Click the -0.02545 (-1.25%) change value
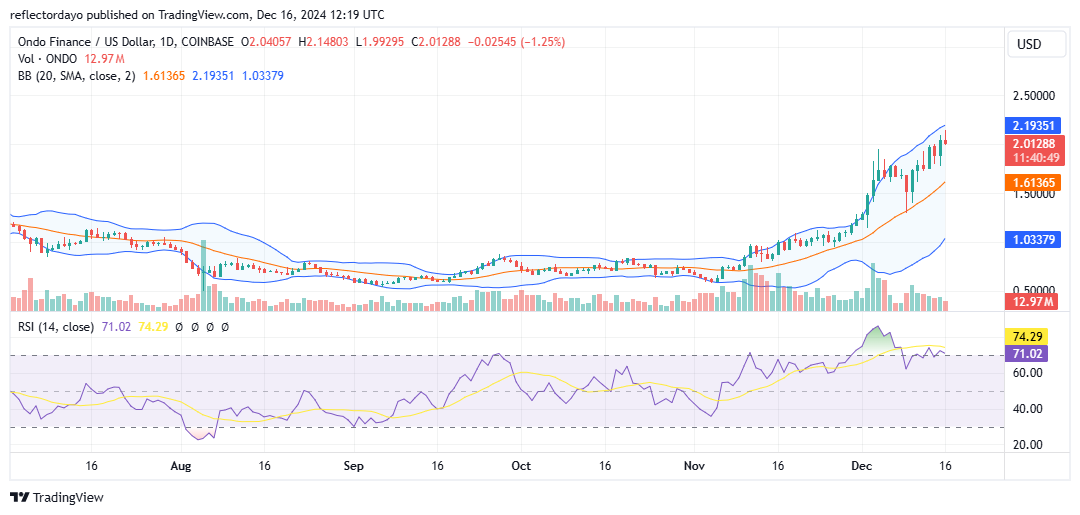This screenshot has height=515, width=1080. (x=517, y=42)
